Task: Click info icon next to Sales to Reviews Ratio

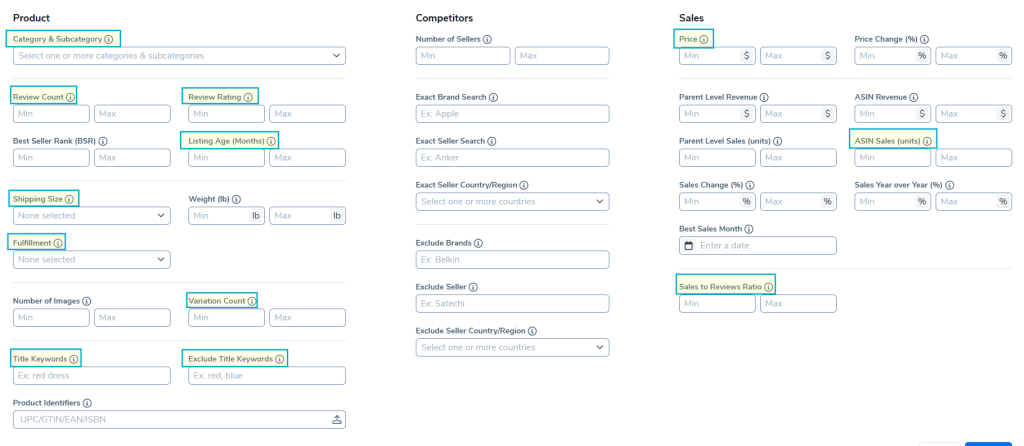Action: (768, 287)
